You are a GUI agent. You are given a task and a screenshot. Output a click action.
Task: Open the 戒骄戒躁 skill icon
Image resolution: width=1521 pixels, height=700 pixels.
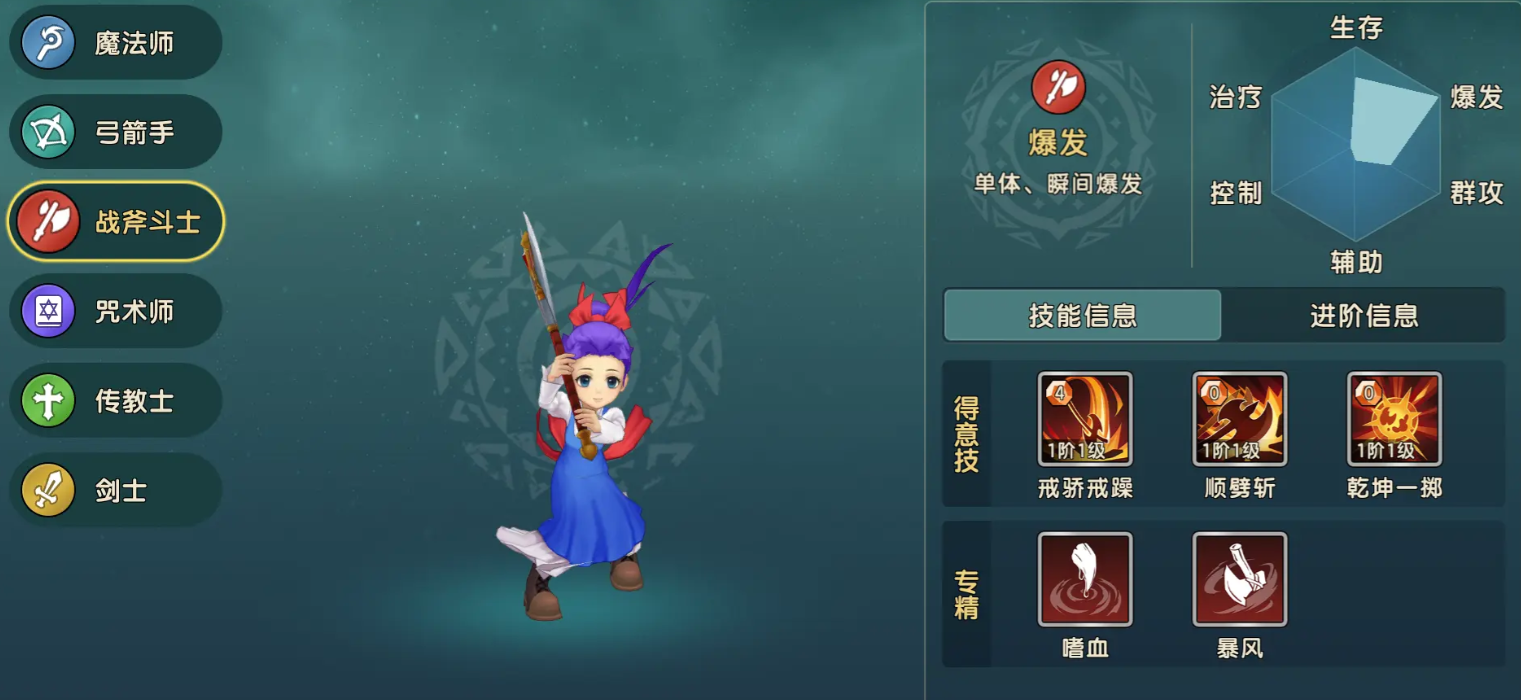tap(1085, 419)
